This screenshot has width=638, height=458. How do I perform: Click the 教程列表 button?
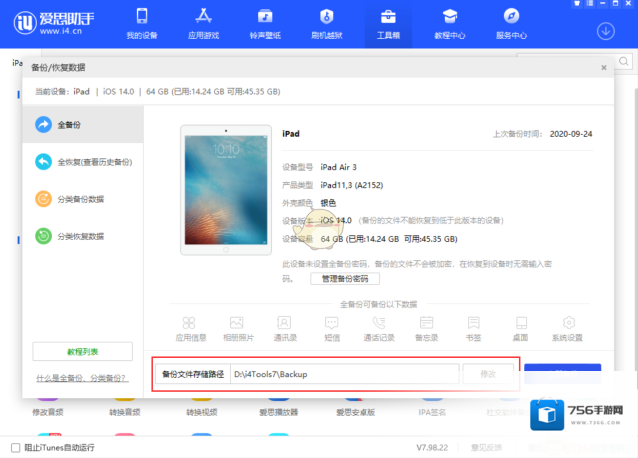[x=83, y=351]
